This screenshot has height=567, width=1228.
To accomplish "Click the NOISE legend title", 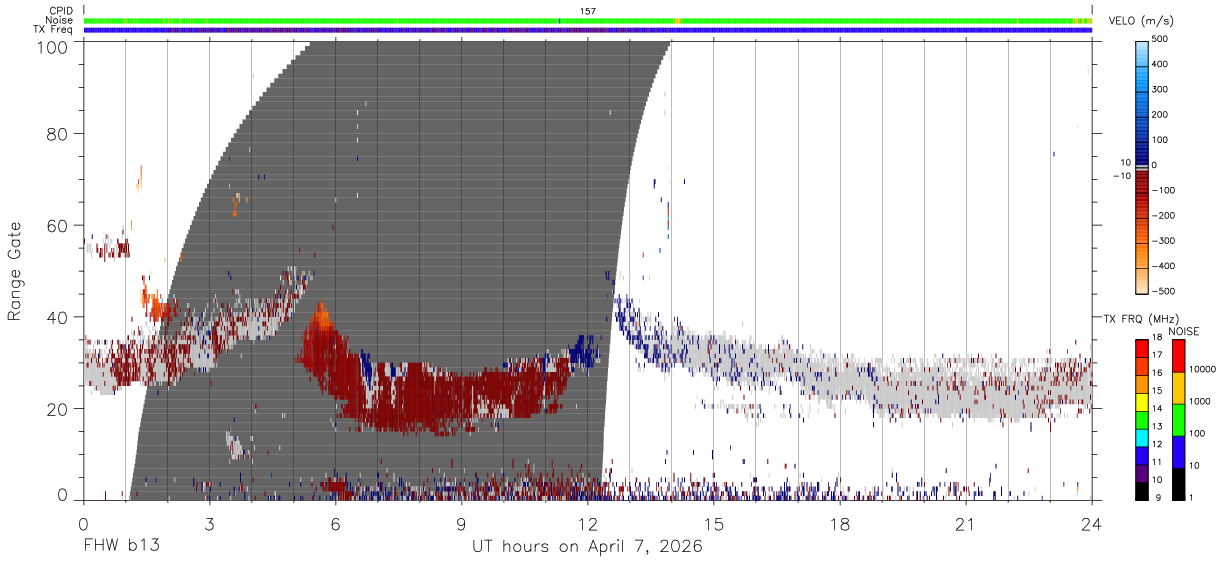I will pyautogui.click(x=1183, y=331).
